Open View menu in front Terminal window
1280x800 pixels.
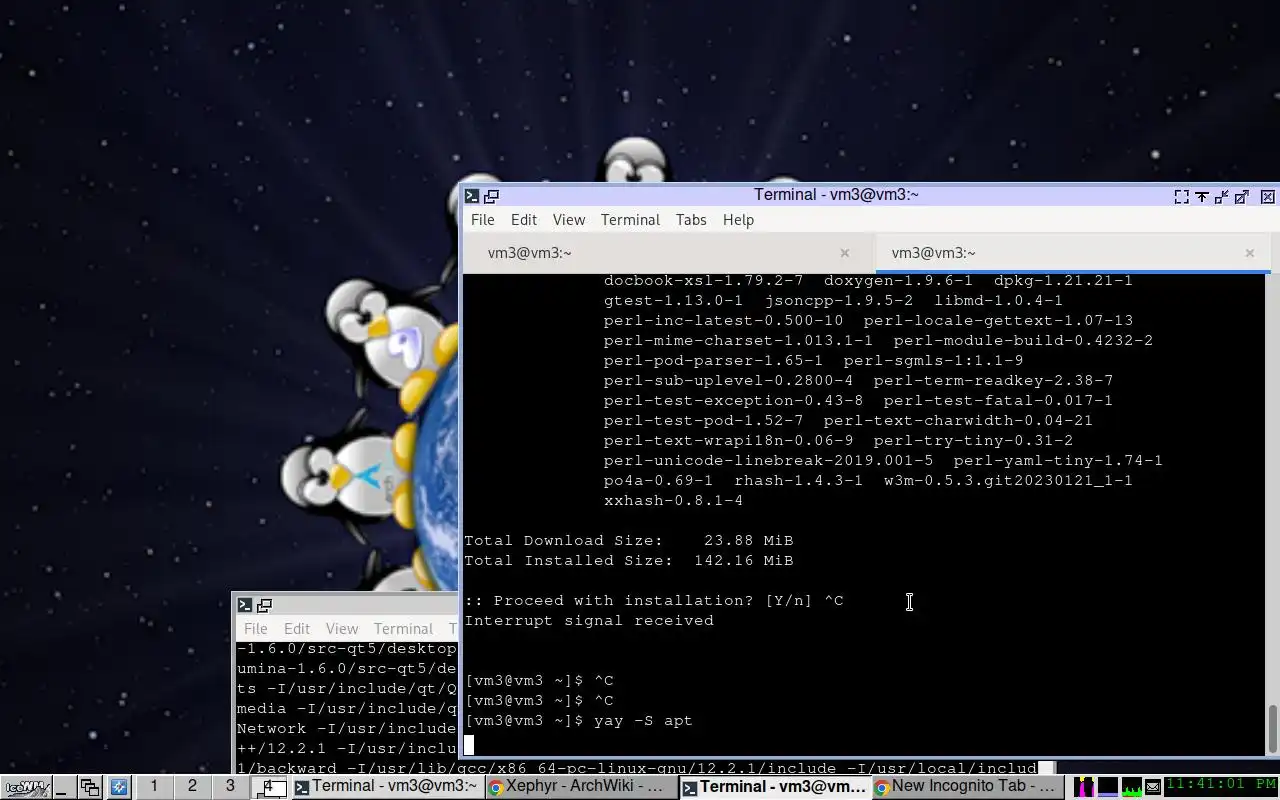pyautogui.click(x=569, y=220)
